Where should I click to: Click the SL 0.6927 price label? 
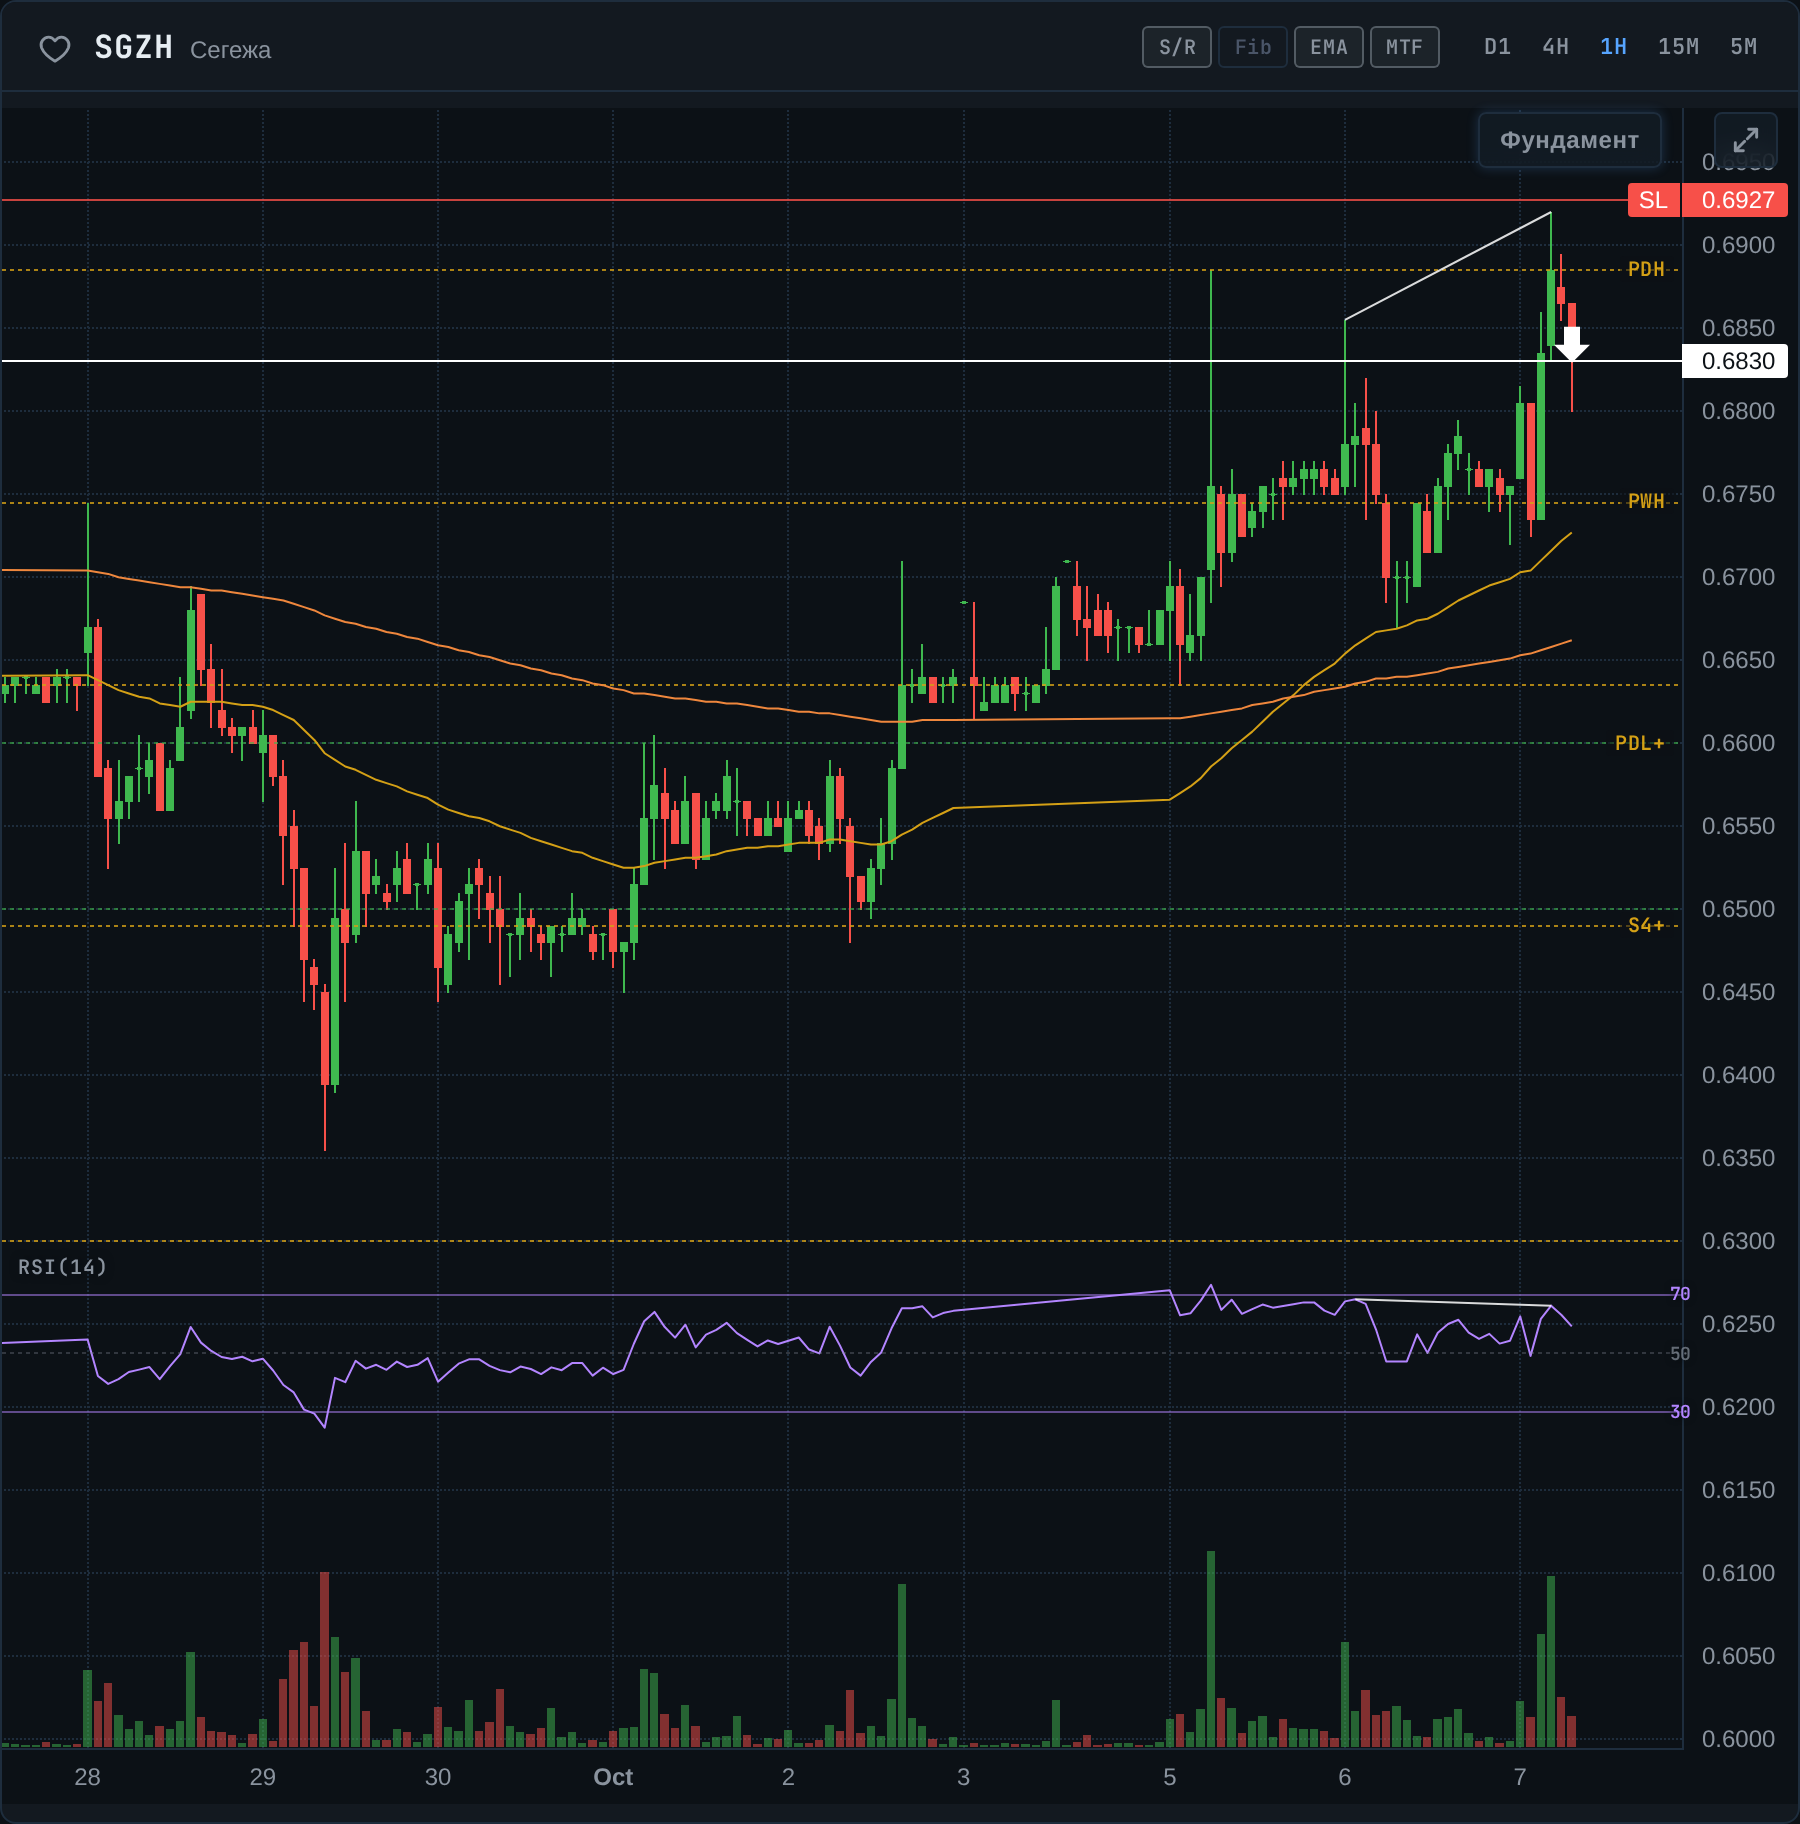coord(1708,200)
